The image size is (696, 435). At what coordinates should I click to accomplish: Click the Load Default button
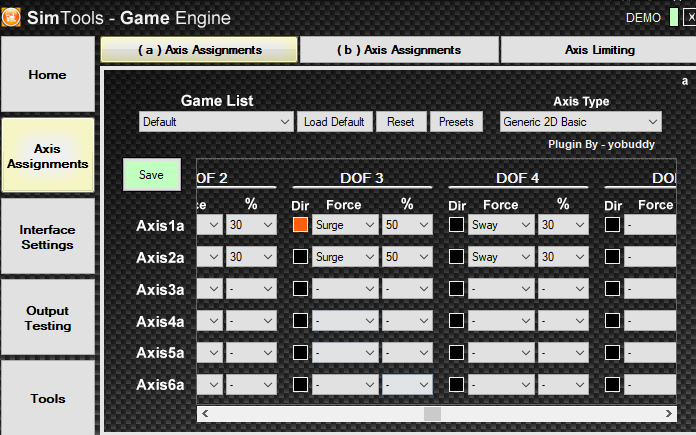[x=334, y=122]
